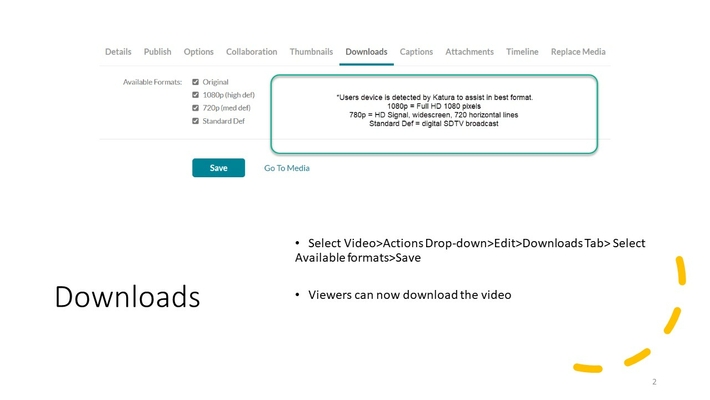This screenshot has width=710, height=400.
Task: Click the '780p = HD Signal, widescreen' line
Action: click(434, 115)
